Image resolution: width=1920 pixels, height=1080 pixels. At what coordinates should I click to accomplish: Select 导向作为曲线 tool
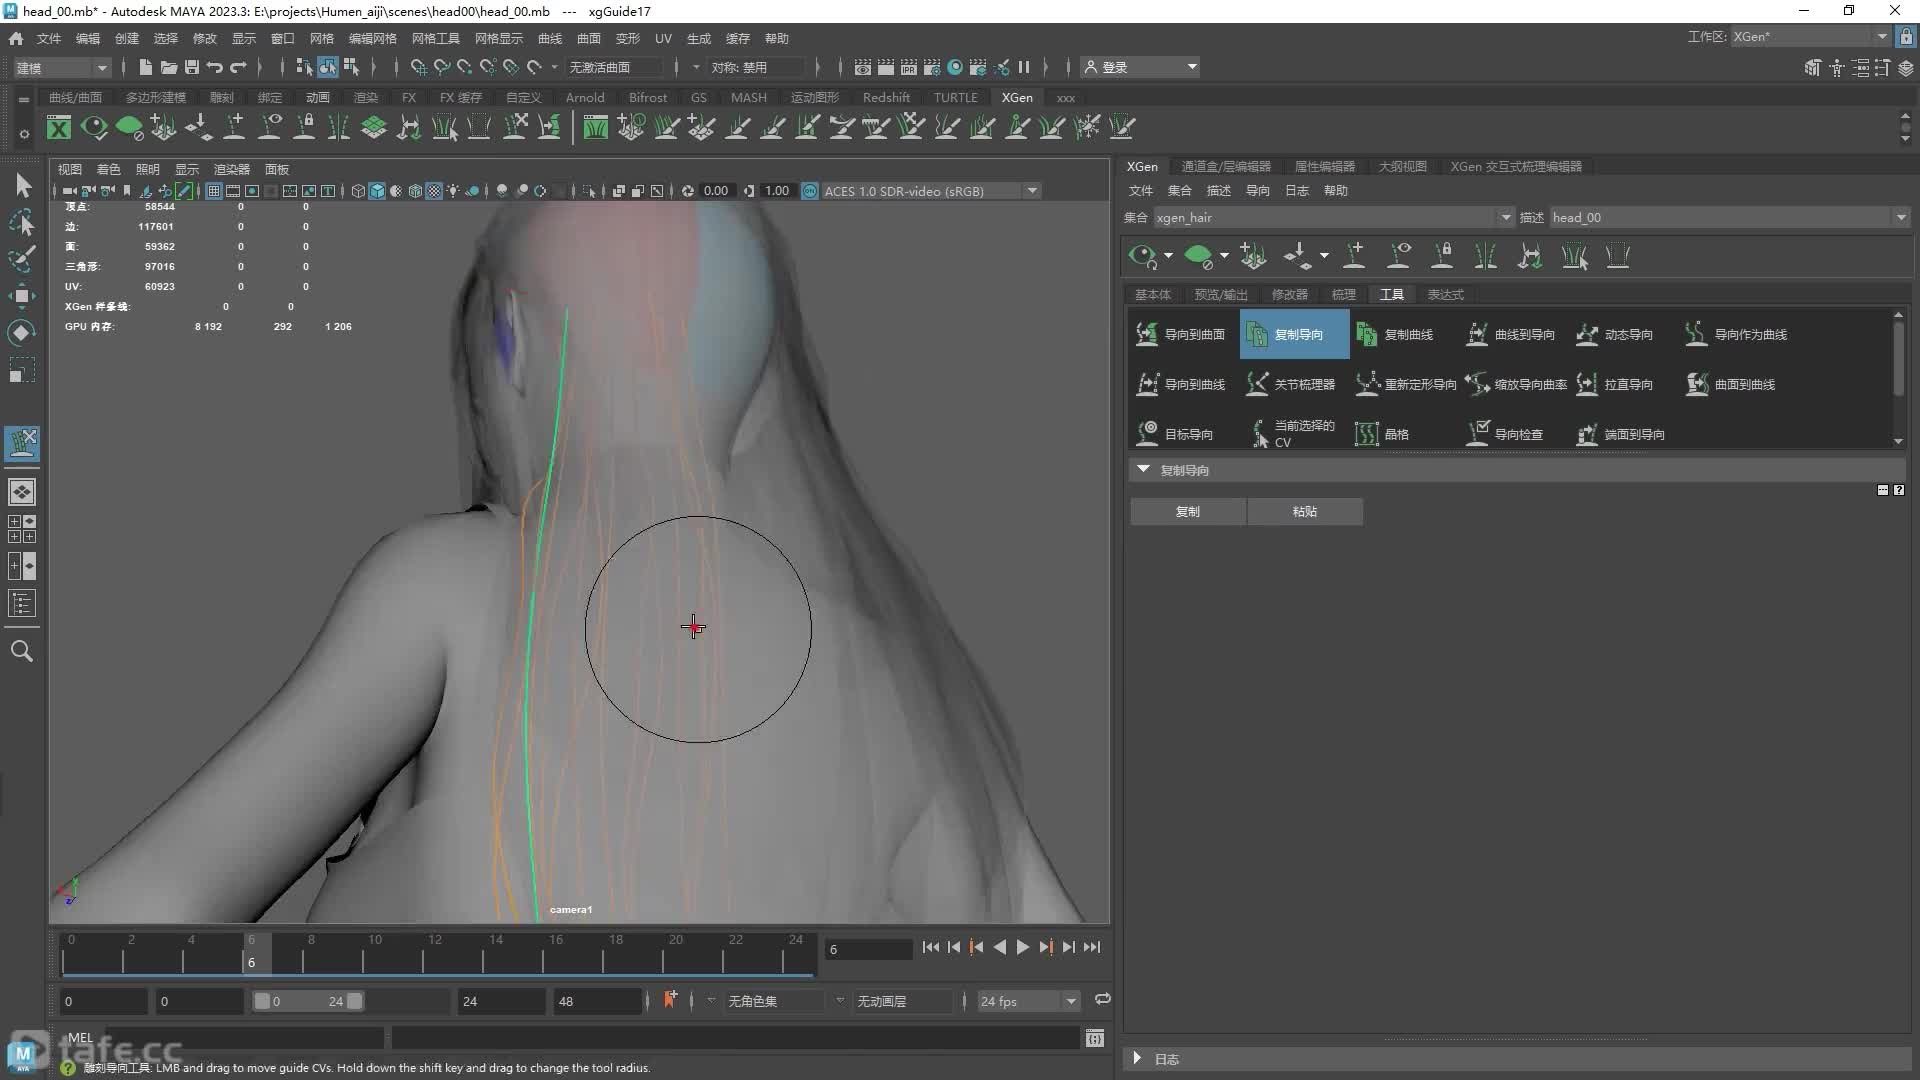pos(1736,334)
